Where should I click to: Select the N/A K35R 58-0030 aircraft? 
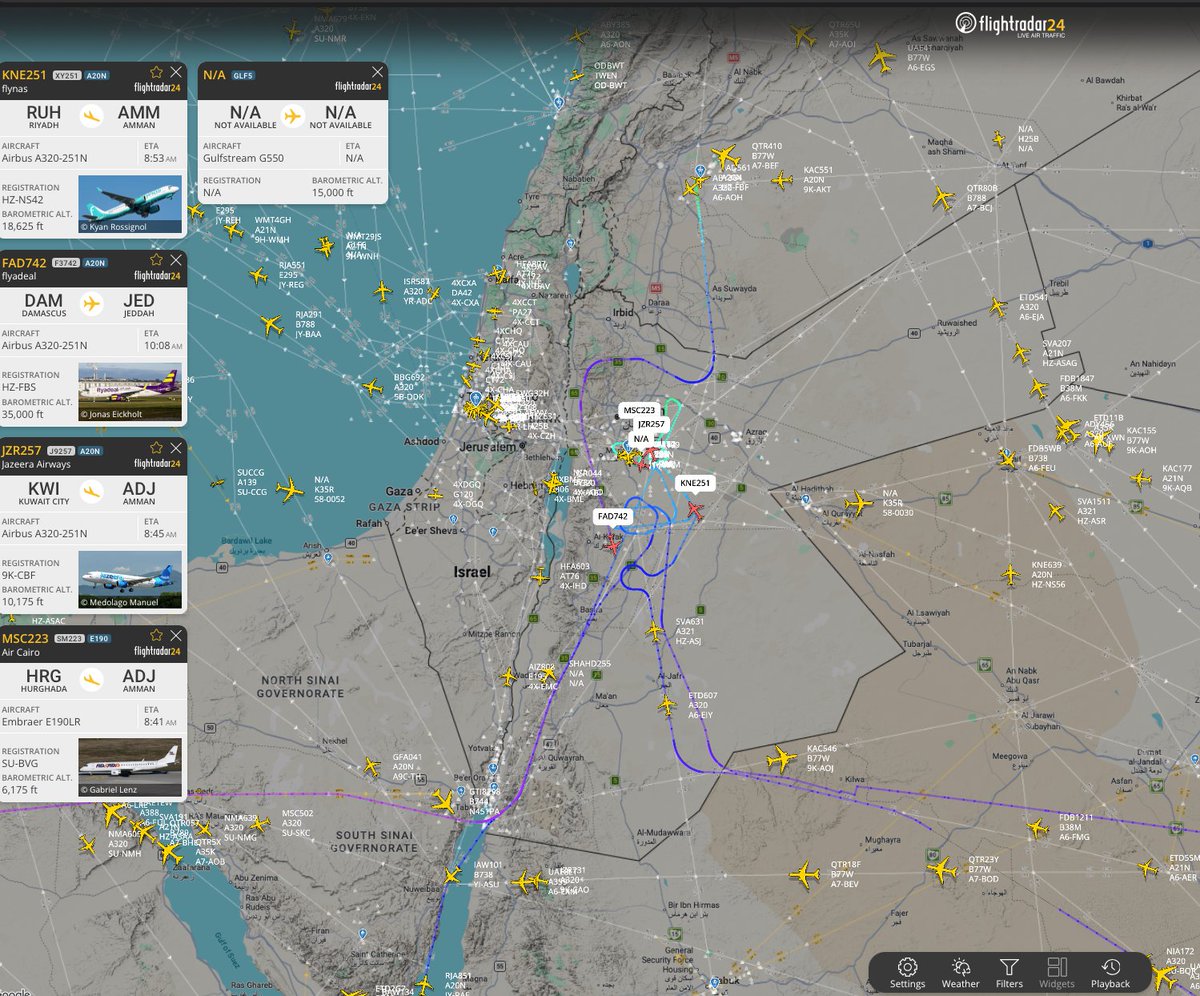pyautogui.click(x=858, y=503)
